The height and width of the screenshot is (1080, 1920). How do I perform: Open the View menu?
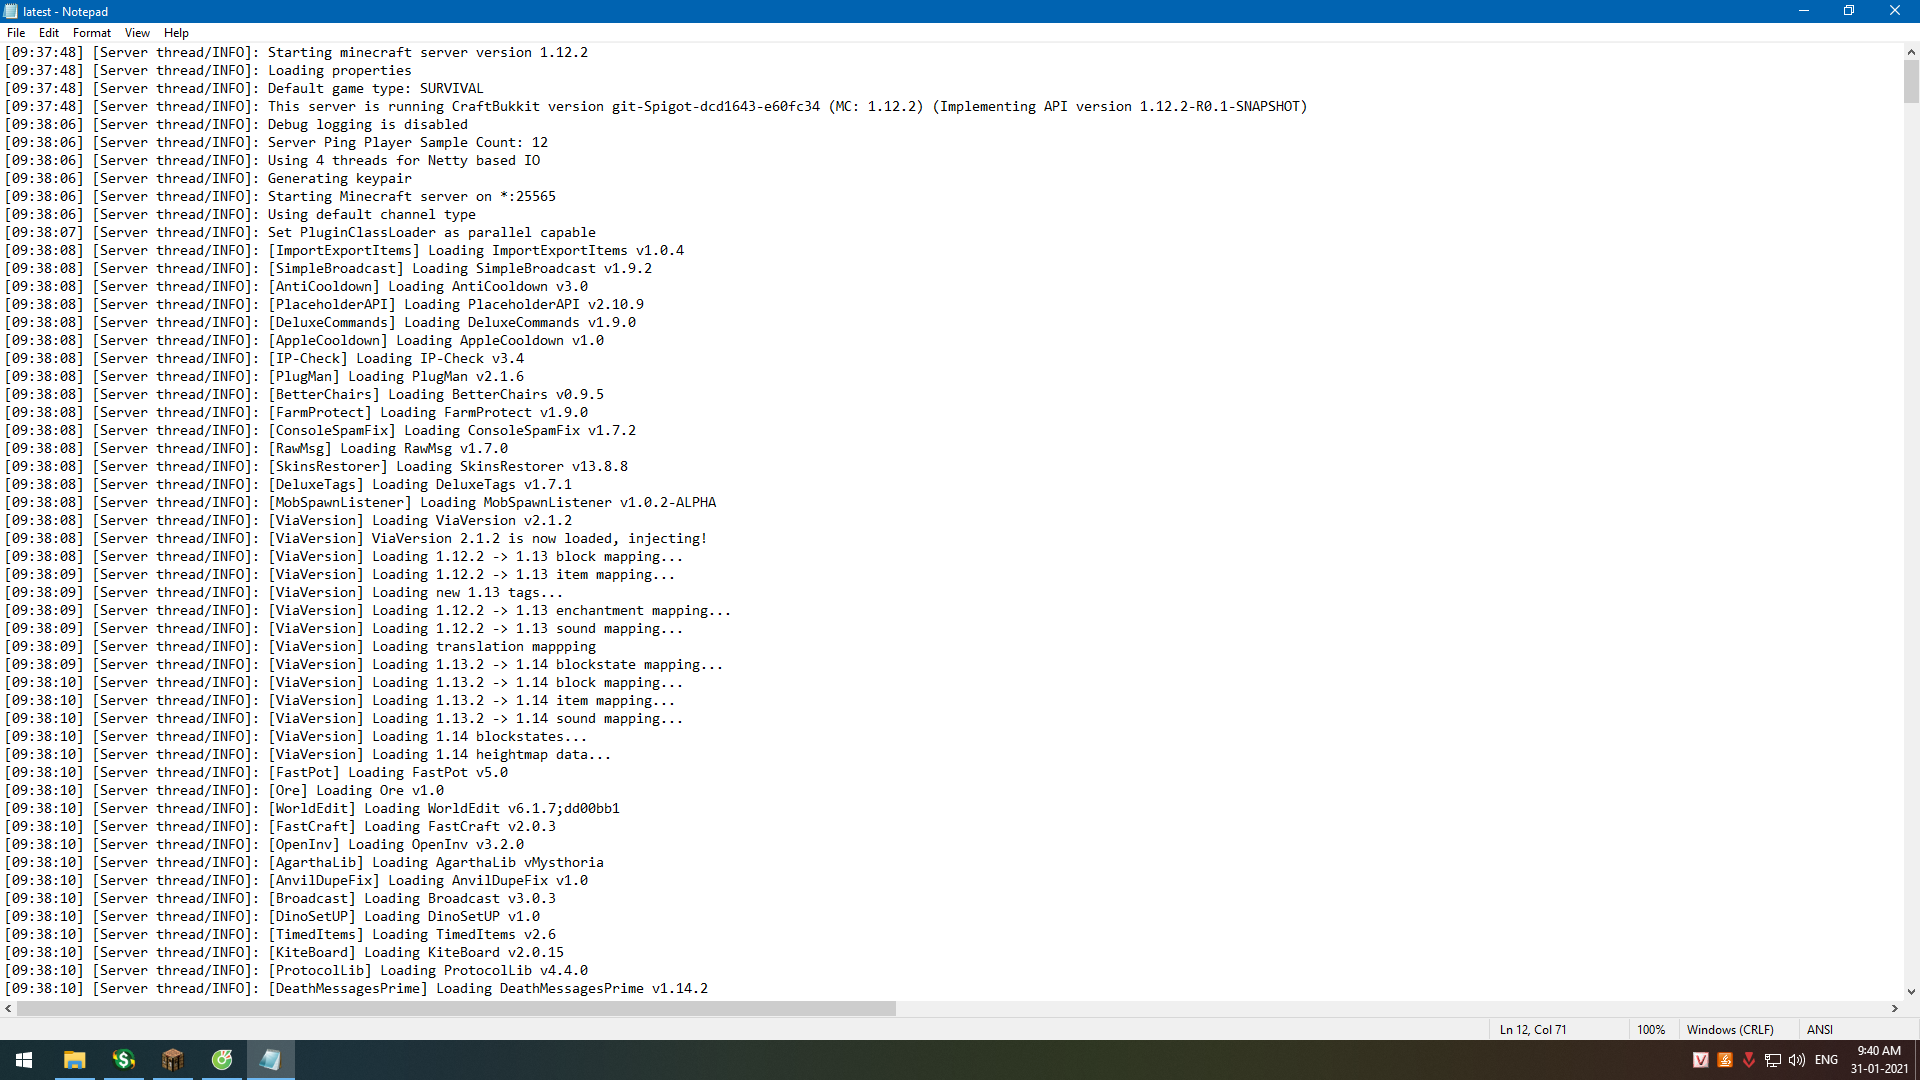pyautogui.click(x=137, y=33)
